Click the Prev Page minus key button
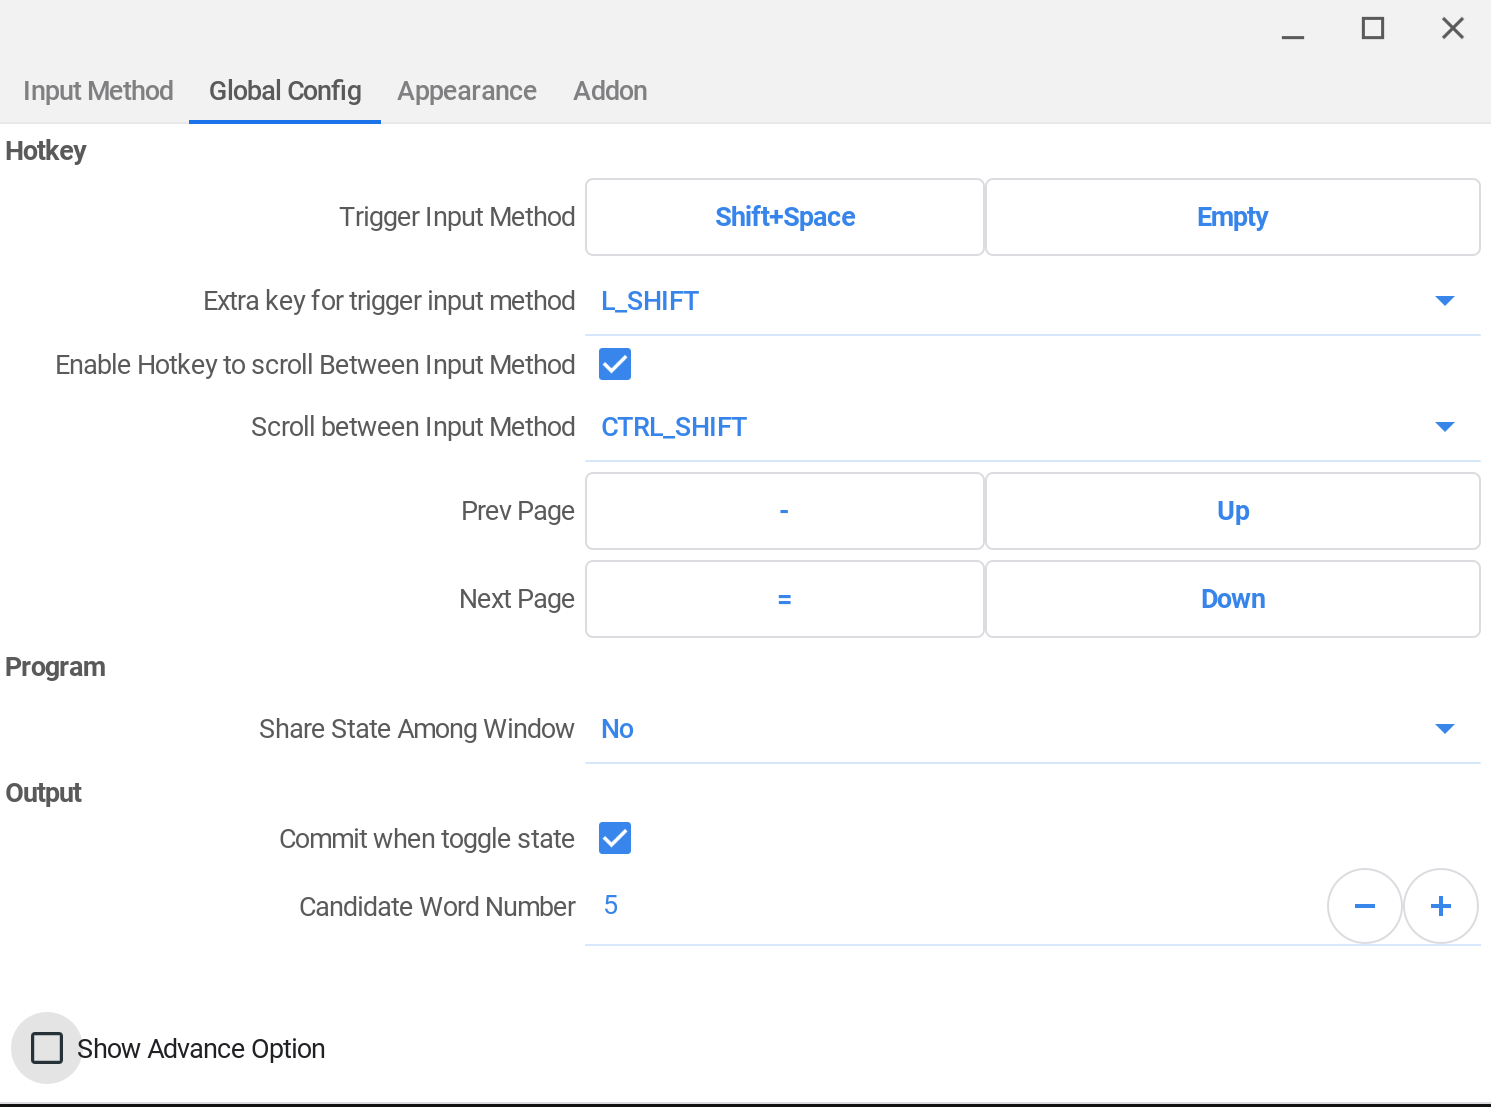This screenshot has width=1491, height=1107. pyautogui.click(x=785, y=511)
